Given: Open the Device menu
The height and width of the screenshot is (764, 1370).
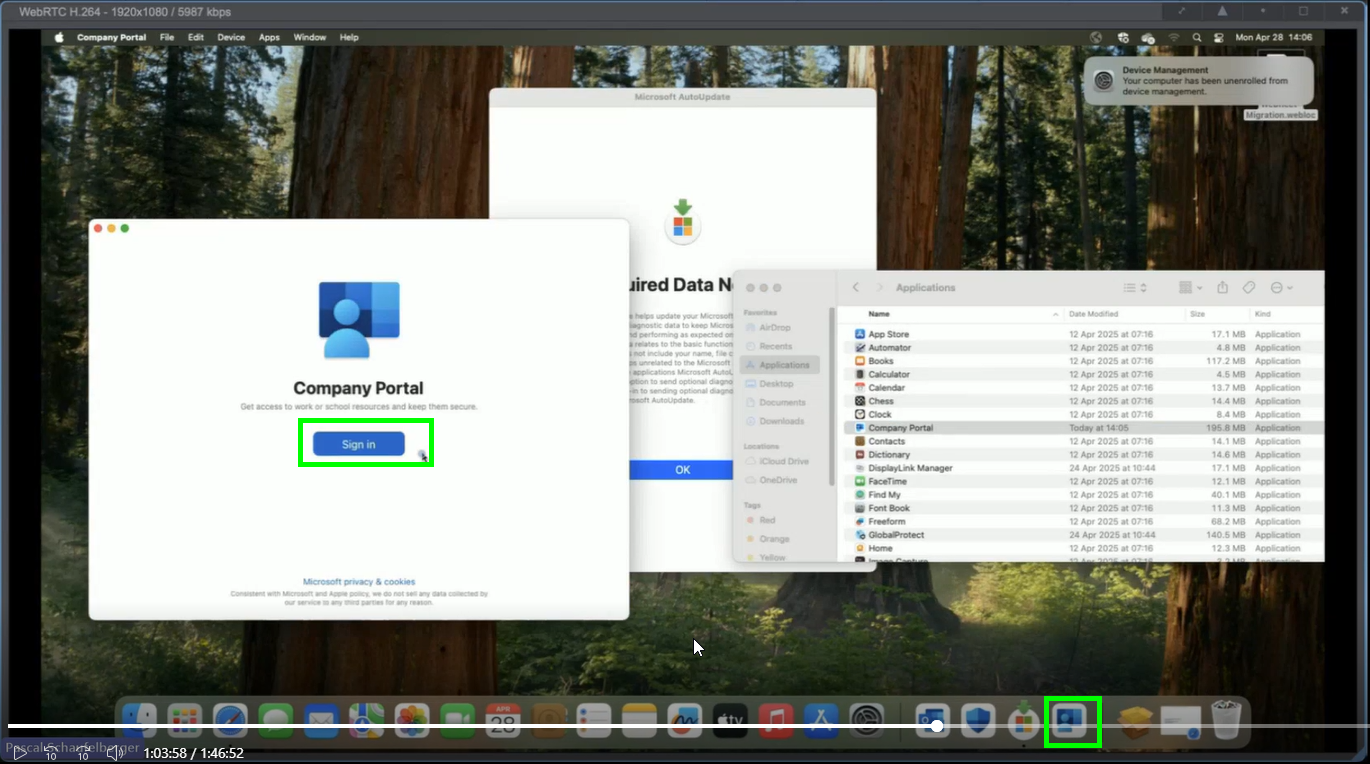Looking at the screenshot, I should pos(231,37).
